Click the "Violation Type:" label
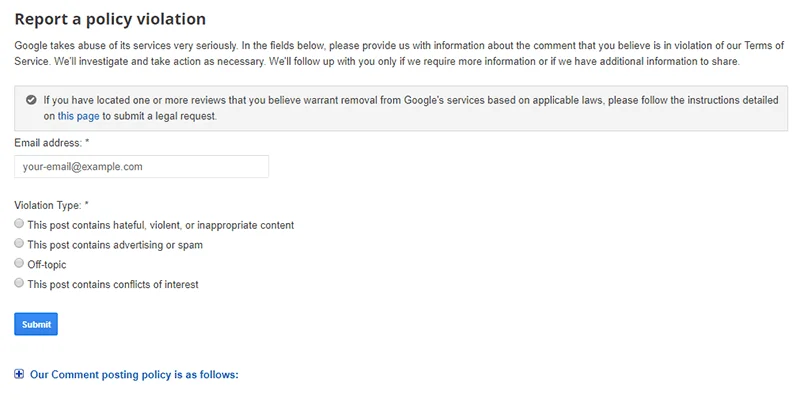This screenshot has height=402, width=800. 47,204
